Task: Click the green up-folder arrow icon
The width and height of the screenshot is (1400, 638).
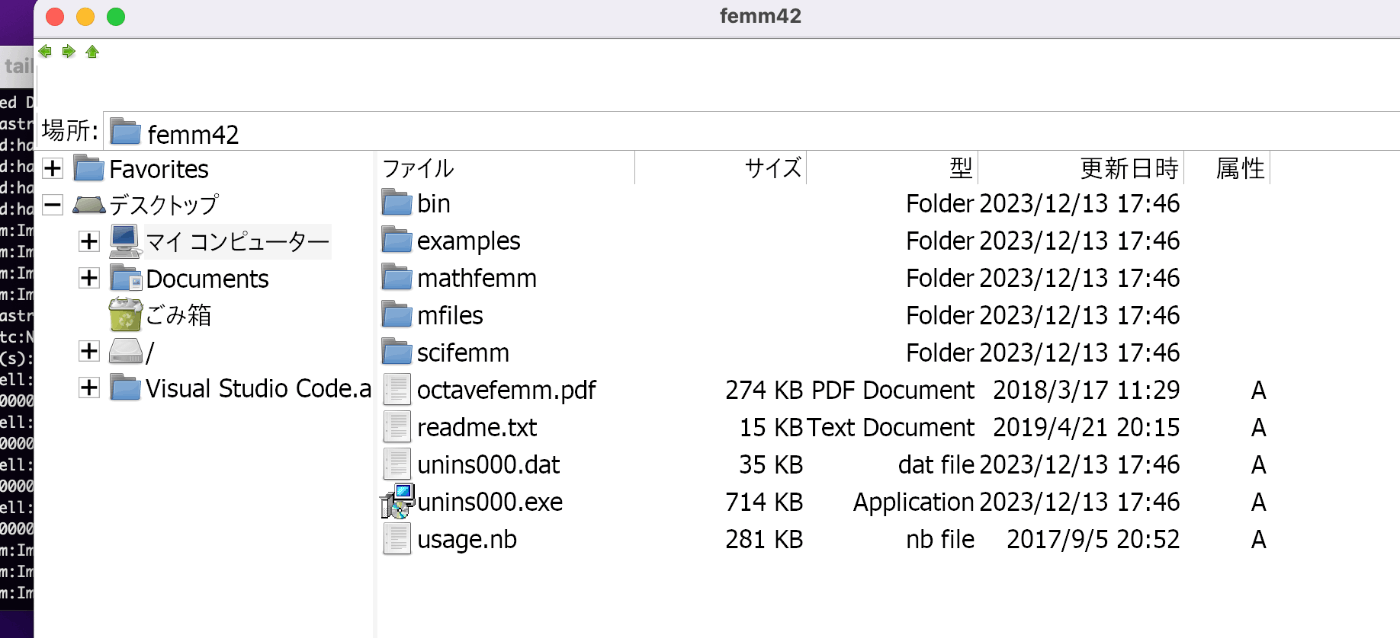Action: coord(92,51)
